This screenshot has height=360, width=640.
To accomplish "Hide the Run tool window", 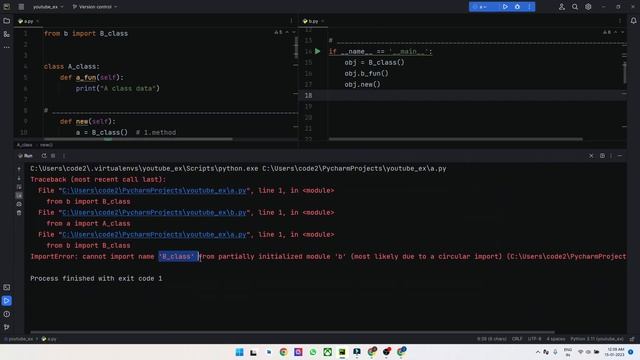I will 620,156.
